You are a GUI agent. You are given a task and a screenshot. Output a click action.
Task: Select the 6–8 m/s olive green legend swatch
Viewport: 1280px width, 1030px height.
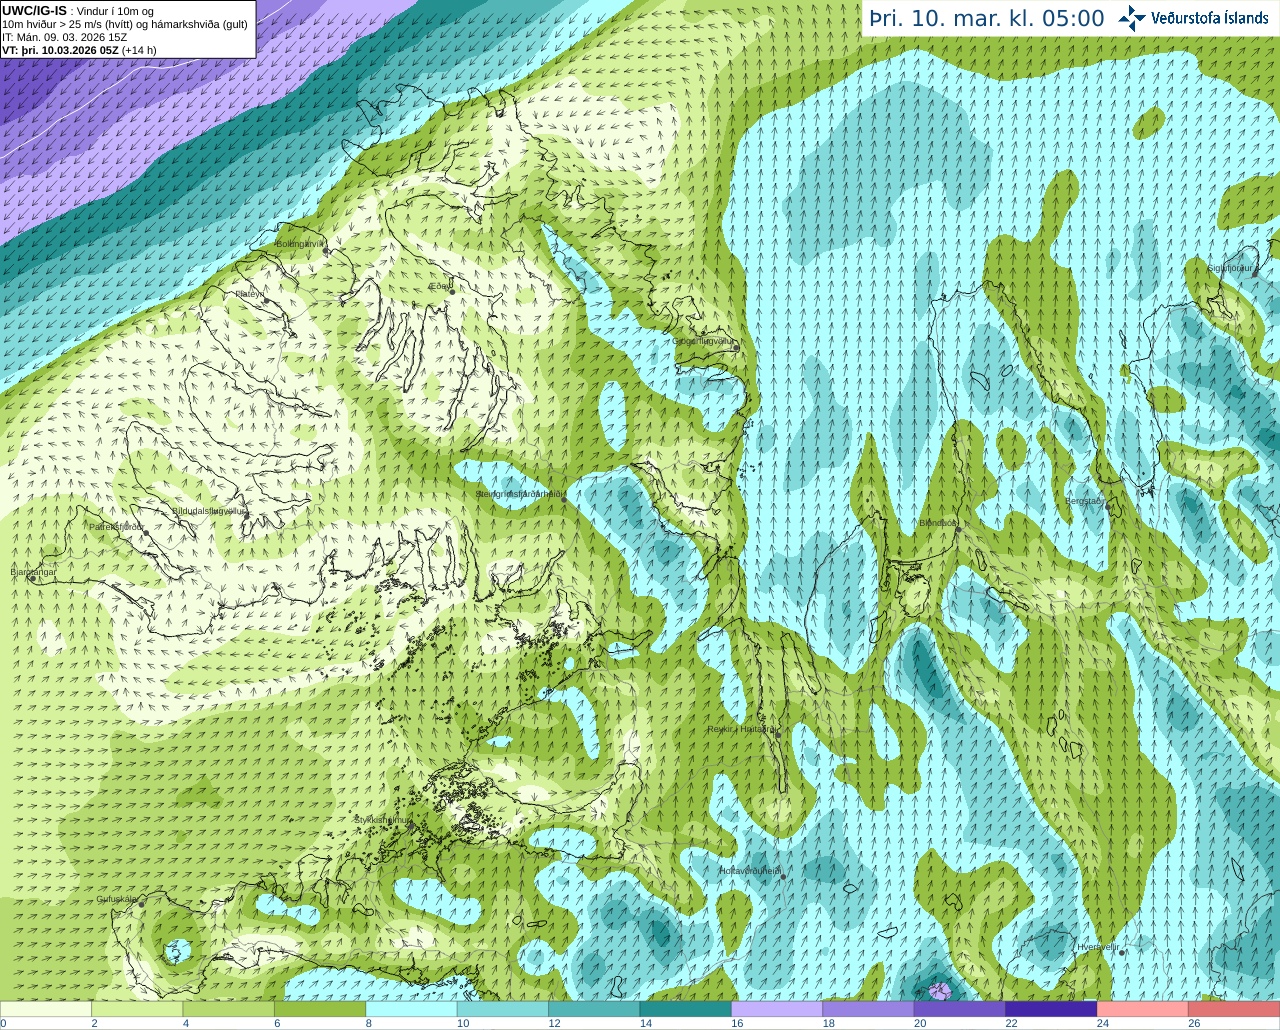[x=320, y=1009]
